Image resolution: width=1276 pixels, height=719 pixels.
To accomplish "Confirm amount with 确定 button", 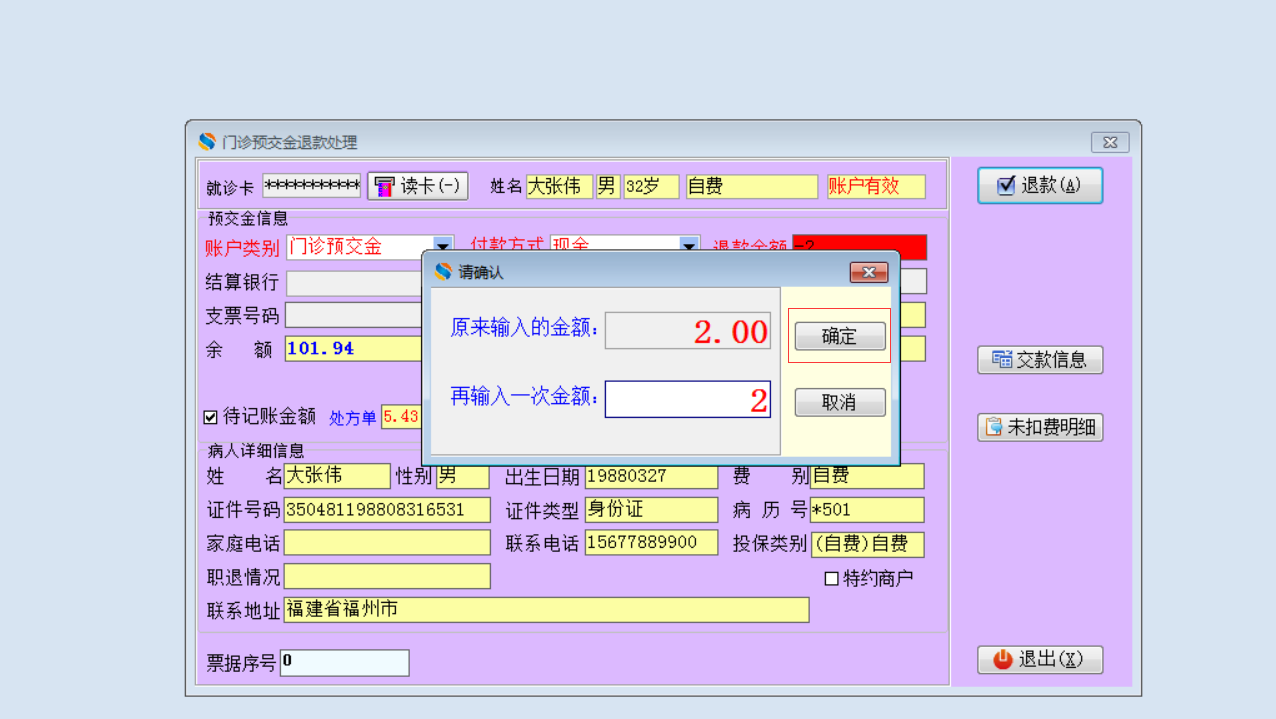I will 840,336.
